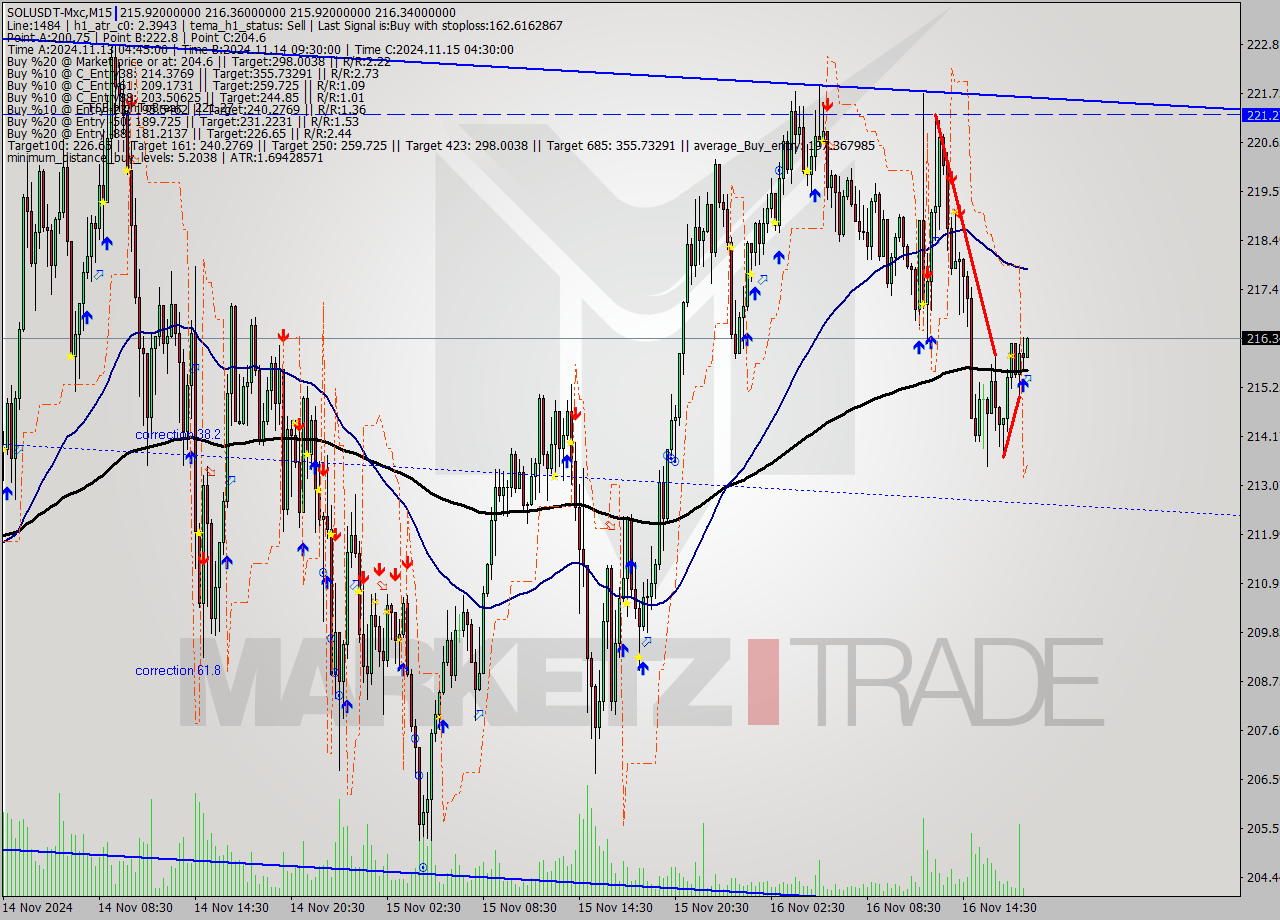This screenshot has height=920, width=1280.
Task: Click the 'correction 38.2' chart label
Action: 178,435
